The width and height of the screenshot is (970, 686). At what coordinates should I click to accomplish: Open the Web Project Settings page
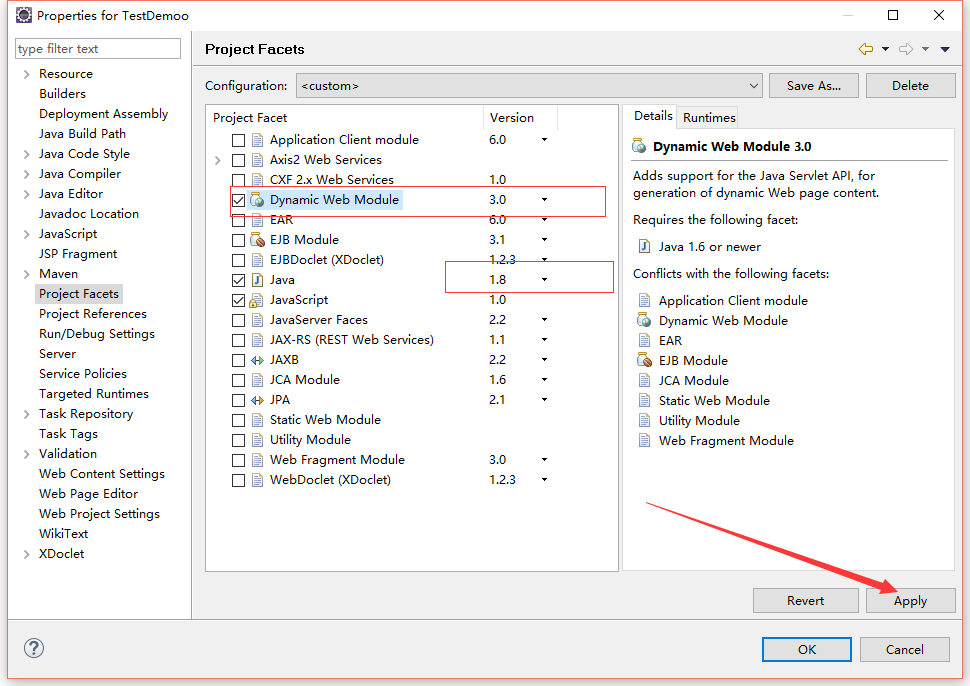tap(99, 514)
